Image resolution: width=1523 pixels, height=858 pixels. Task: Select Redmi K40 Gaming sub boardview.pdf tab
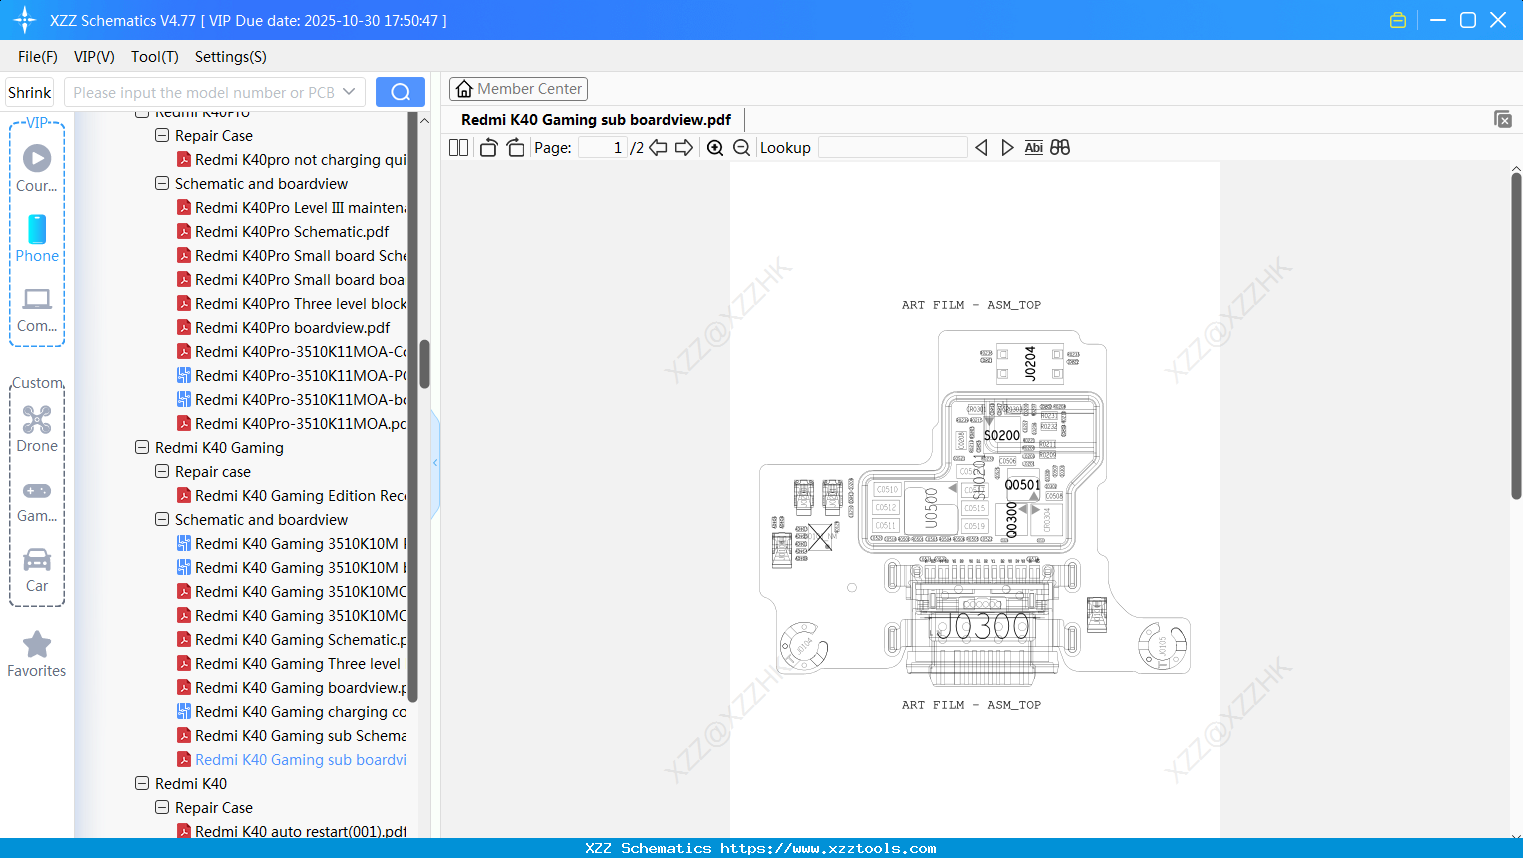pyautogui.click(x=596, y=120)
